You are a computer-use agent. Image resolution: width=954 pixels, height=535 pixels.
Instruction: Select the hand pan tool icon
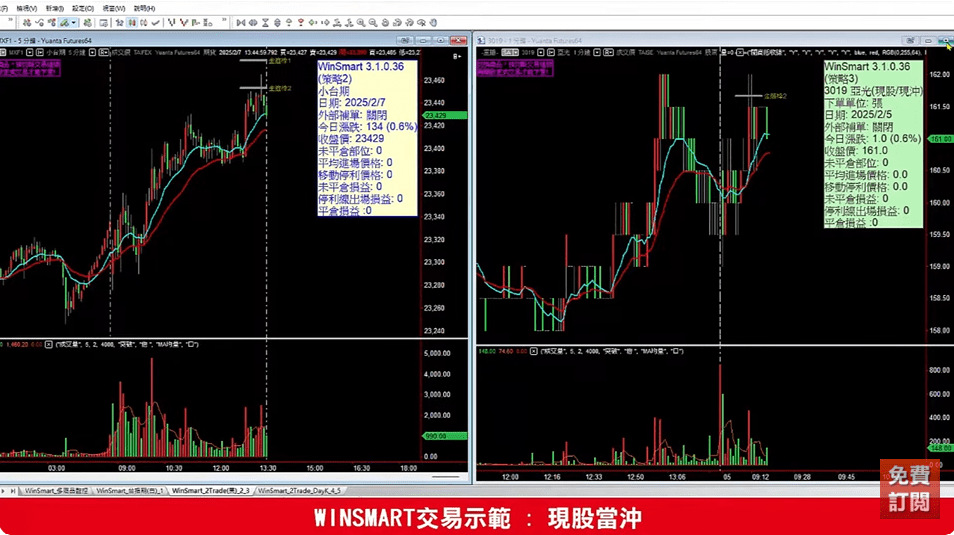[x=433, y=23]
